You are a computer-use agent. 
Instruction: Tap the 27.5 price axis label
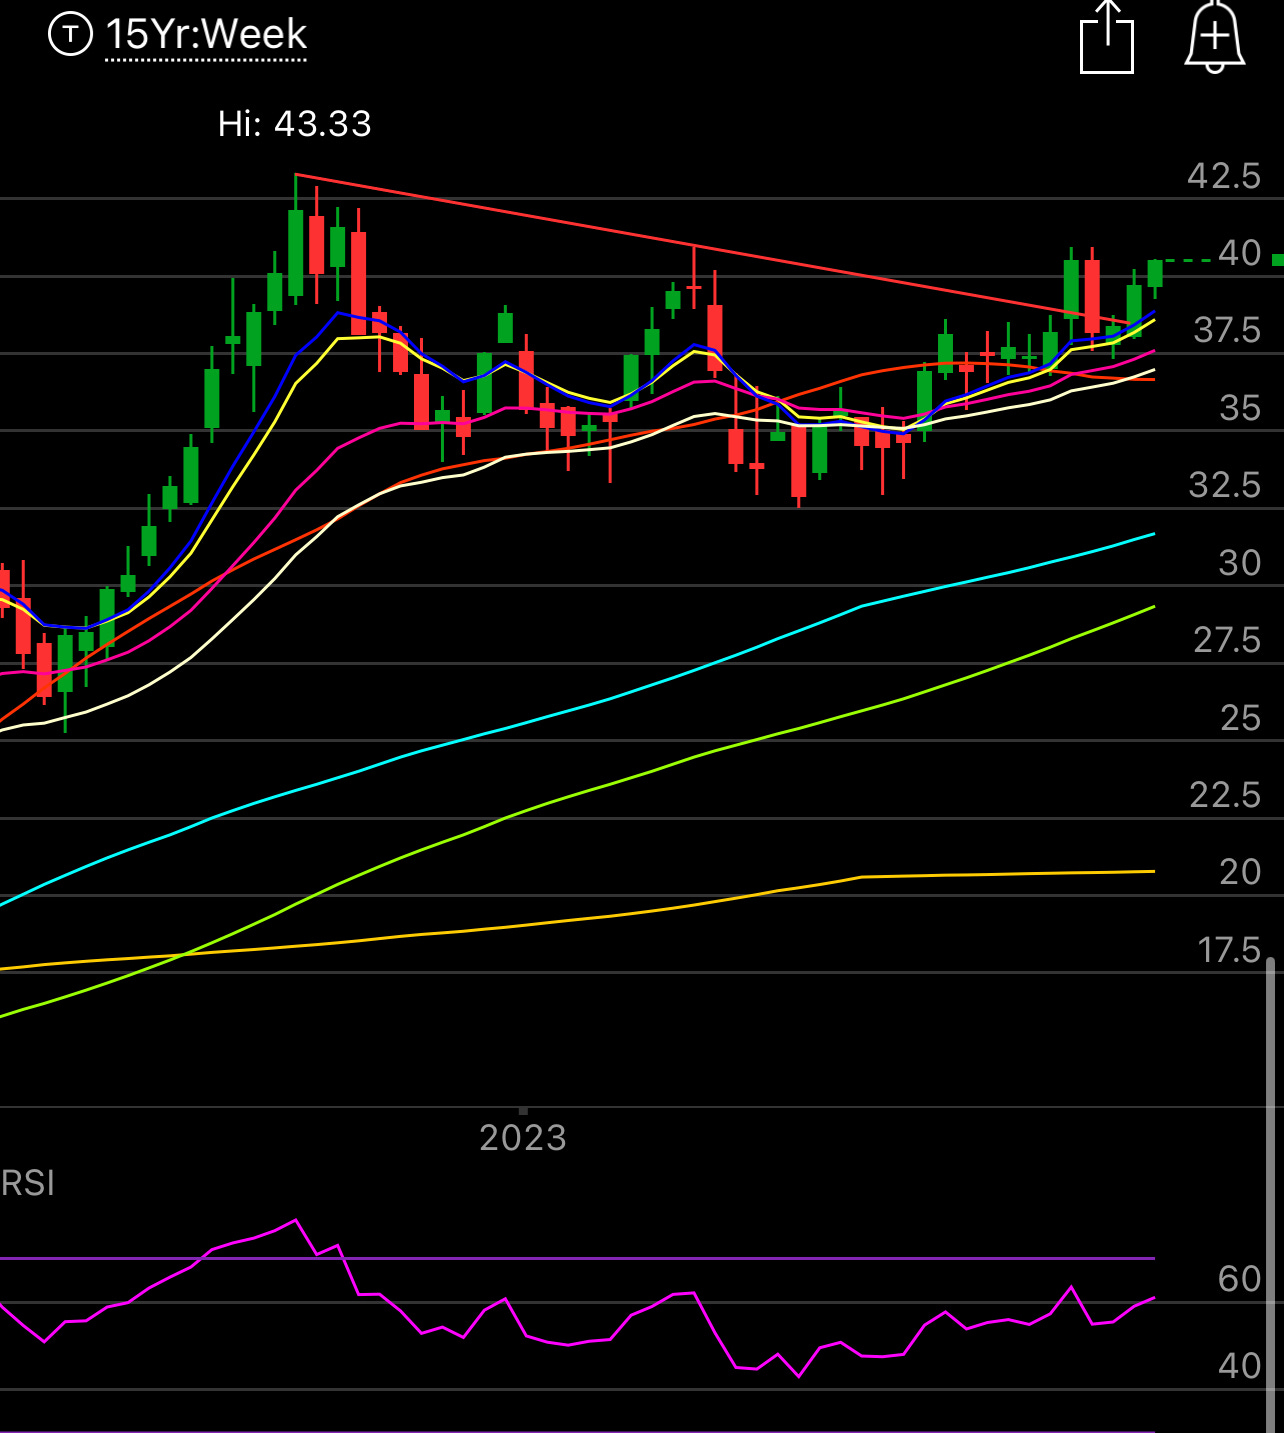pyautogui.click(x=1227, y=640)
